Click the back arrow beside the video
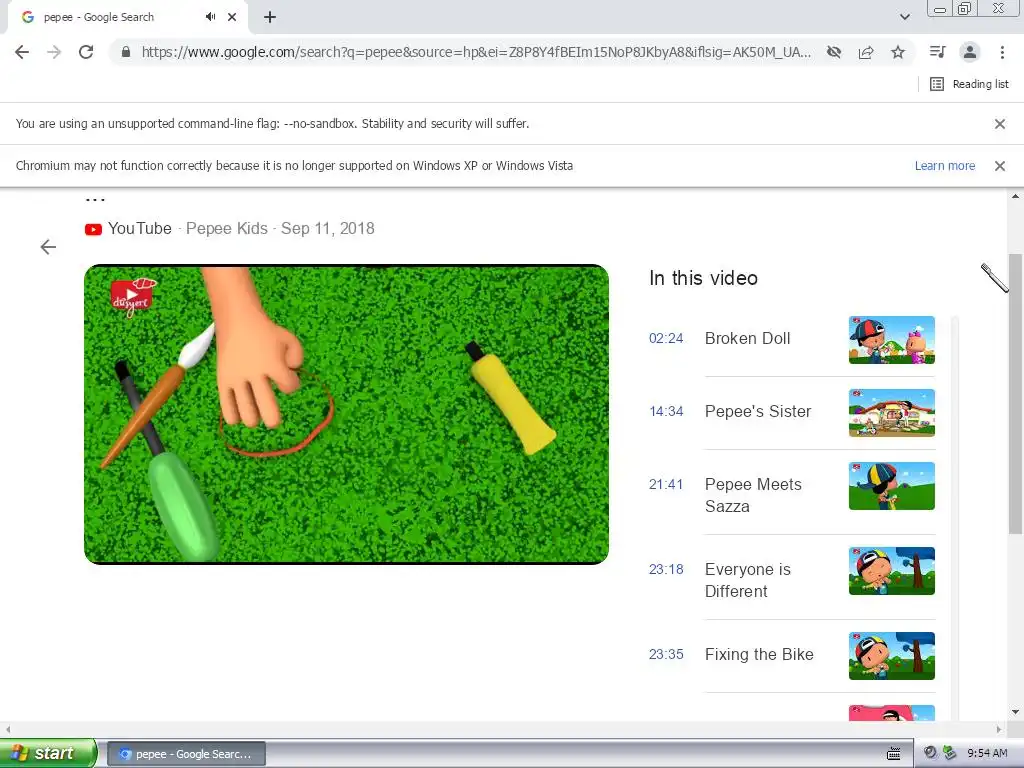The width and height of the screenshot is (1024, 768). (48, 247)
